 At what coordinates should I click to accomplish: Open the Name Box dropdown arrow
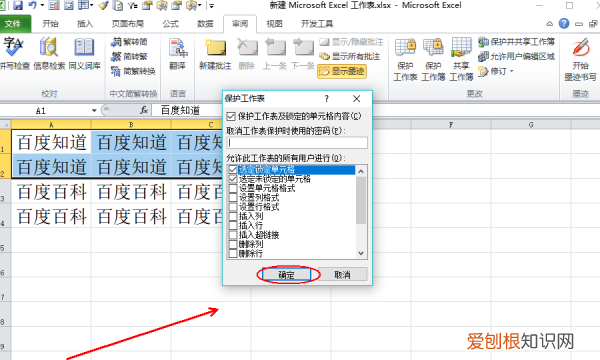click(x=94, y=111)
